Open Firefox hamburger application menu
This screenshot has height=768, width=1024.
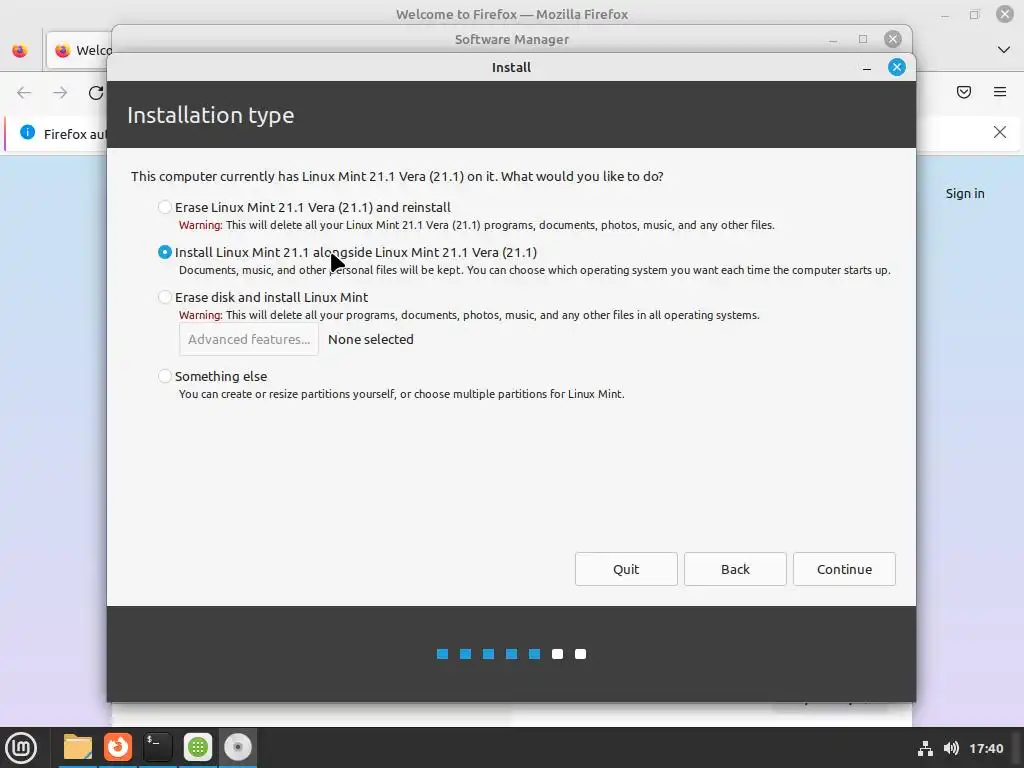coord(1000,92)
